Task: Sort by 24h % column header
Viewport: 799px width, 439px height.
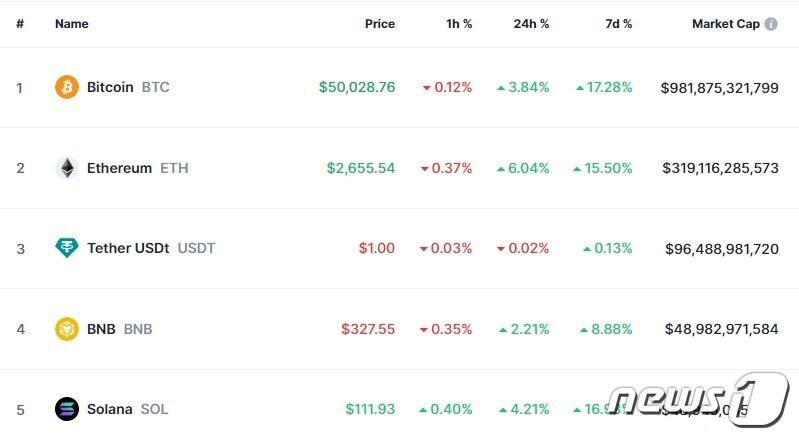Action: tap(531, 24)
